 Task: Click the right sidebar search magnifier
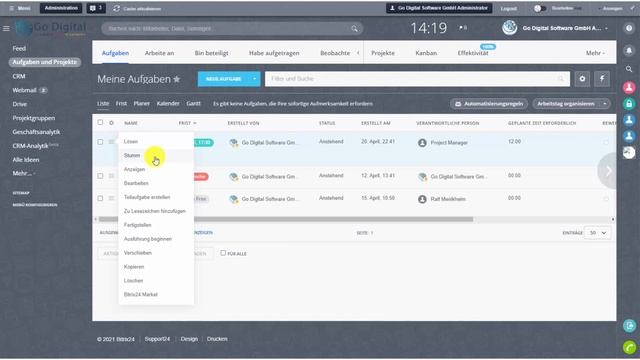pyautogui.click(x=629, y=69)
